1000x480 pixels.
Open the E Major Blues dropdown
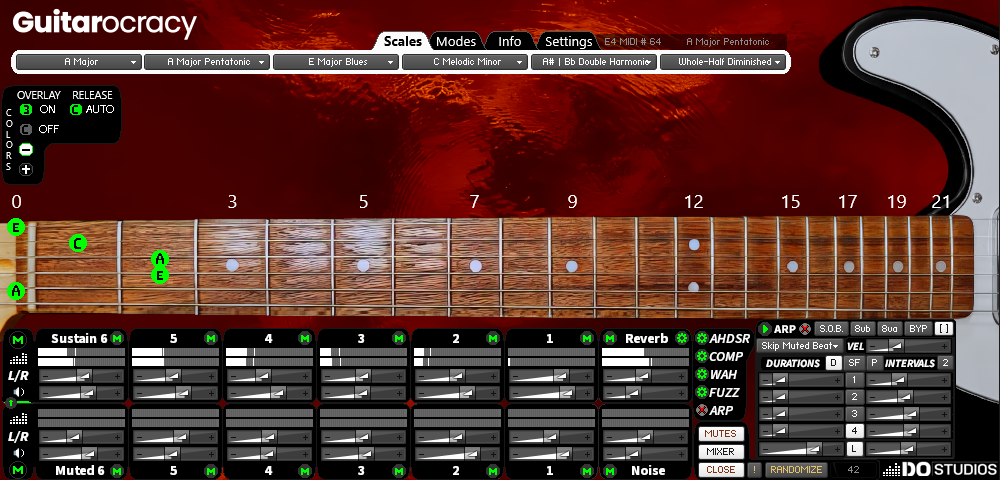[335, 62]
